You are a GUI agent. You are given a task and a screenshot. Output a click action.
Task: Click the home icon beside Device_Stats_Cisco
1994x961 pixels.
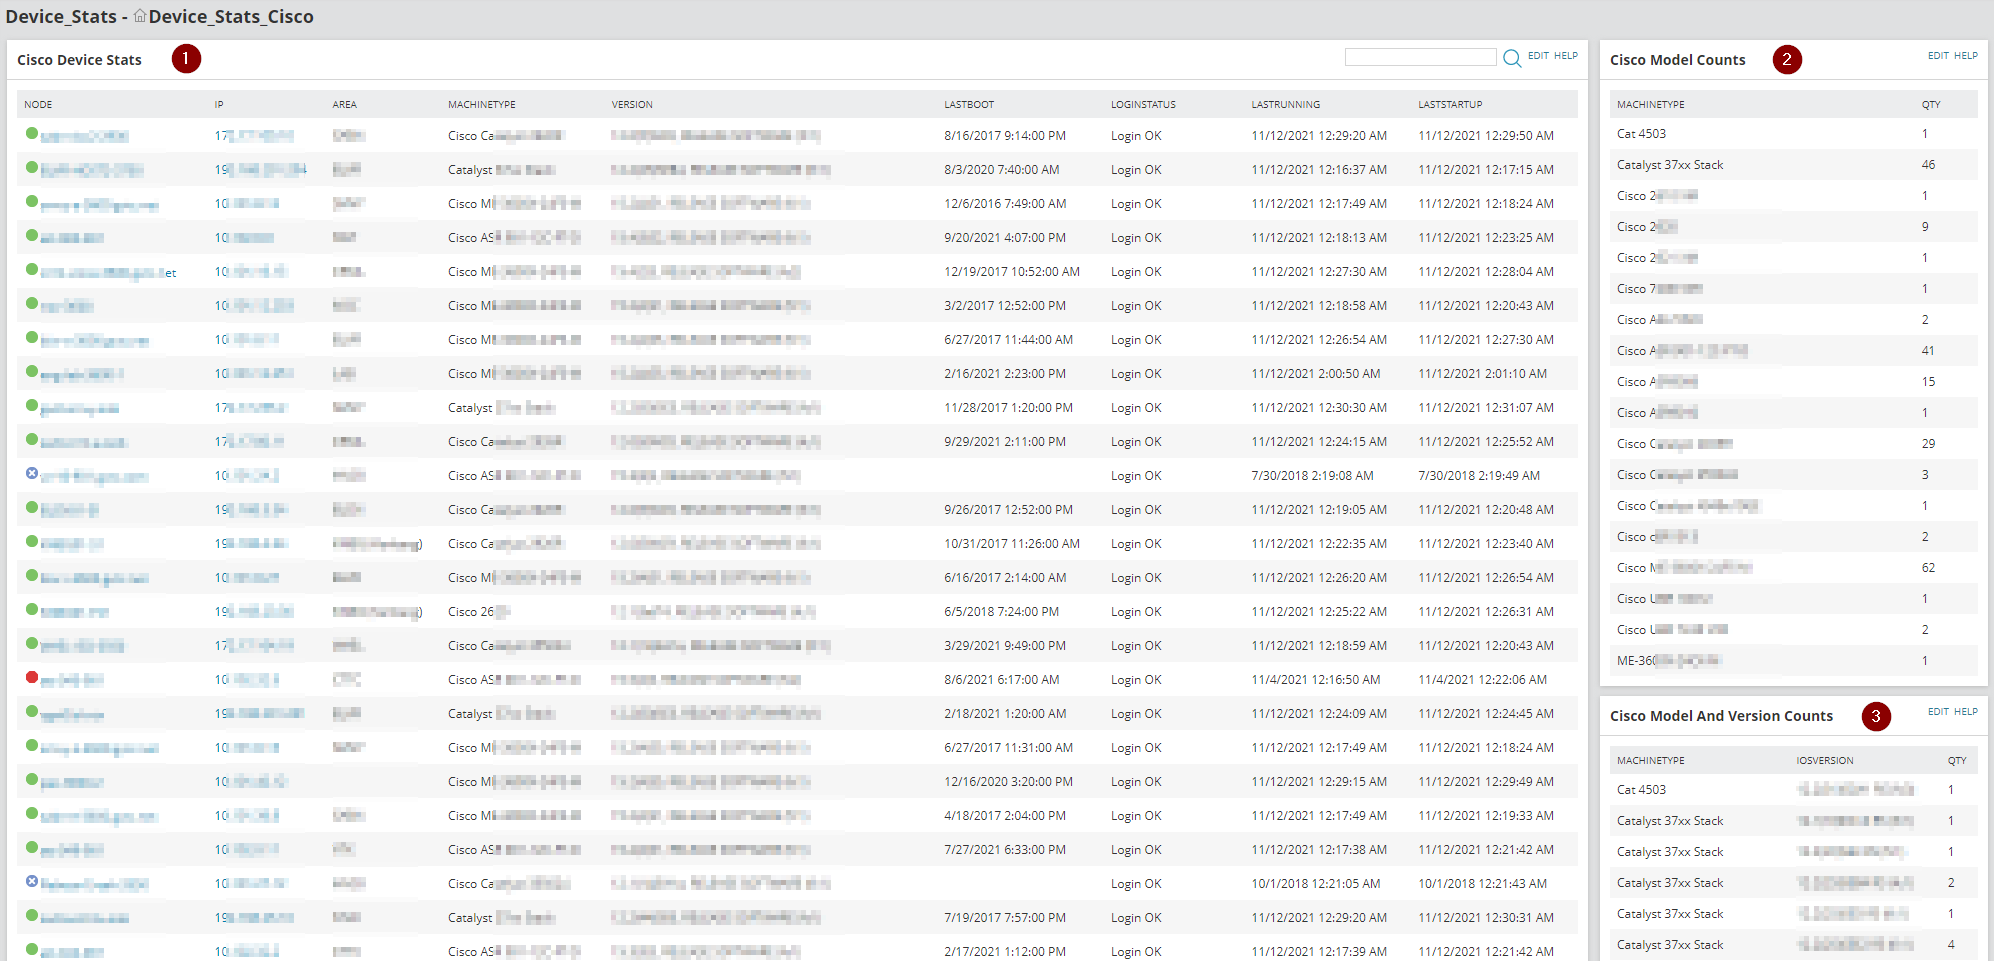coord(140,16)
